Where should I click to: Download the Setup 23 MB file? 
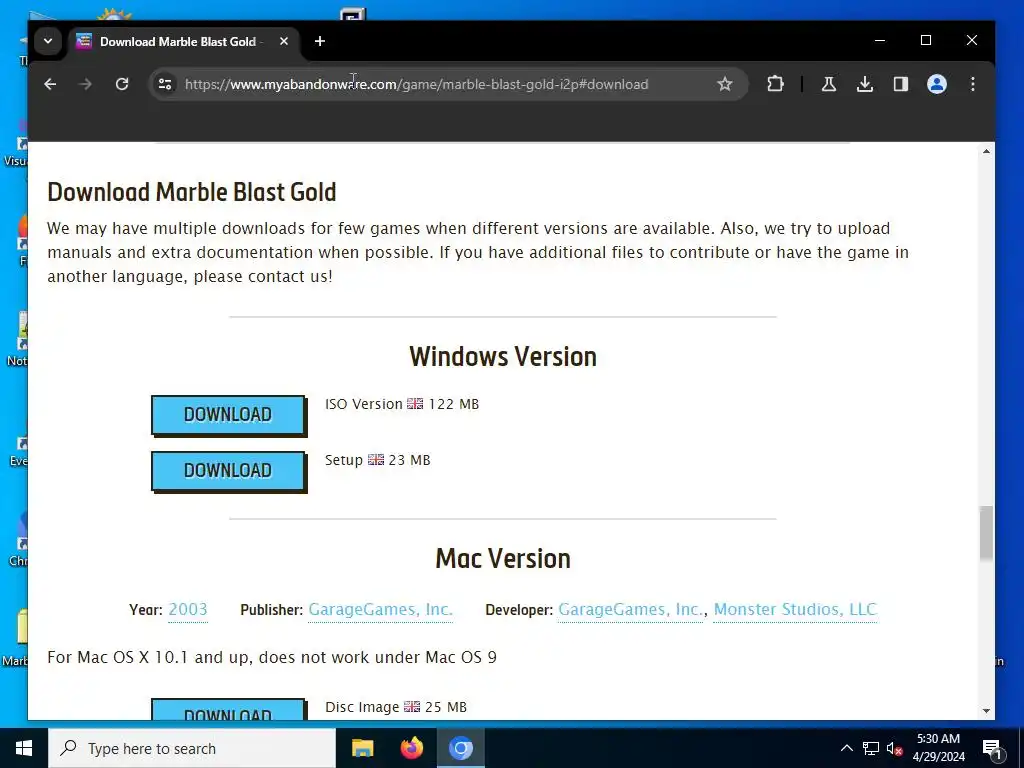[228, 471]
